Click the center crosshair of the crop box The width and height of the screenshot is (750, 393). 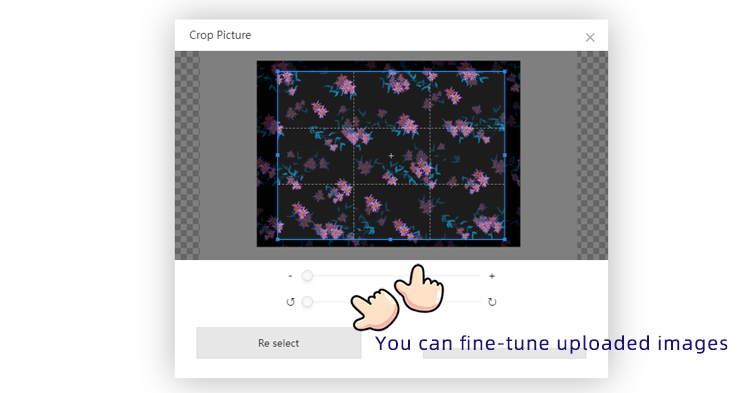coord(391,155)
